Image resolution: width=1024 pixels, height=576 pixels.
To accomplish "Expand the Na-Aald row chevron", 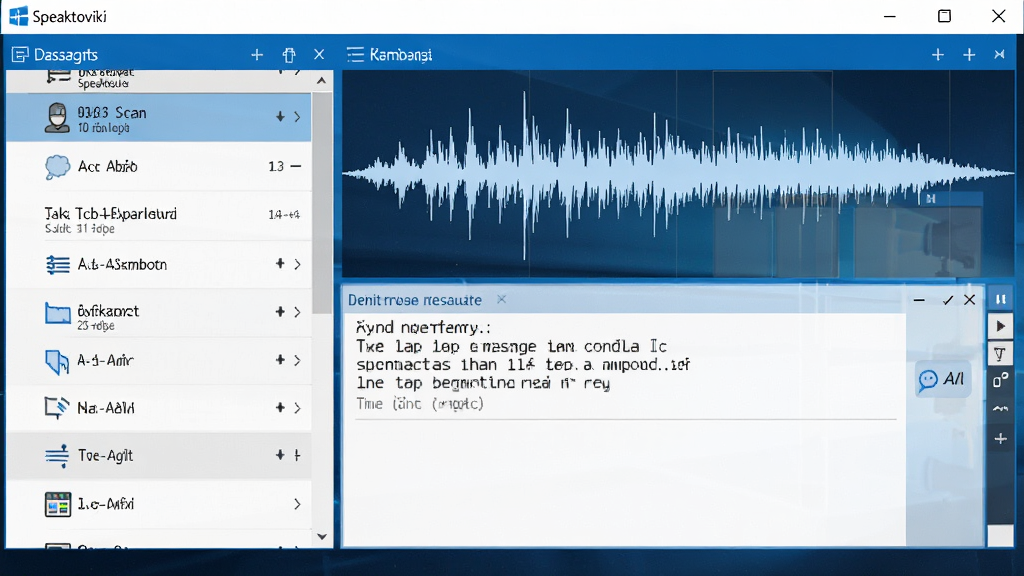I will coord(298,408).
